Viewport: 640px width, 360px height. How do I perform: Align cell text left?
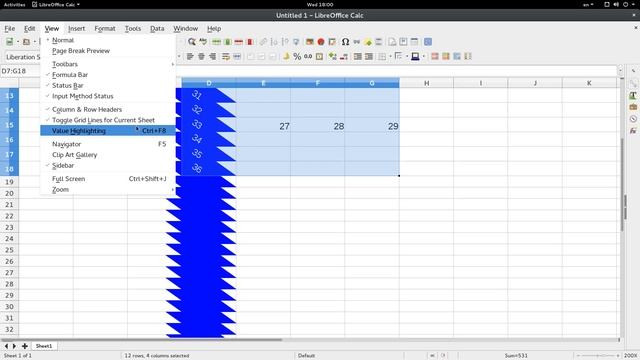(190, 56)
